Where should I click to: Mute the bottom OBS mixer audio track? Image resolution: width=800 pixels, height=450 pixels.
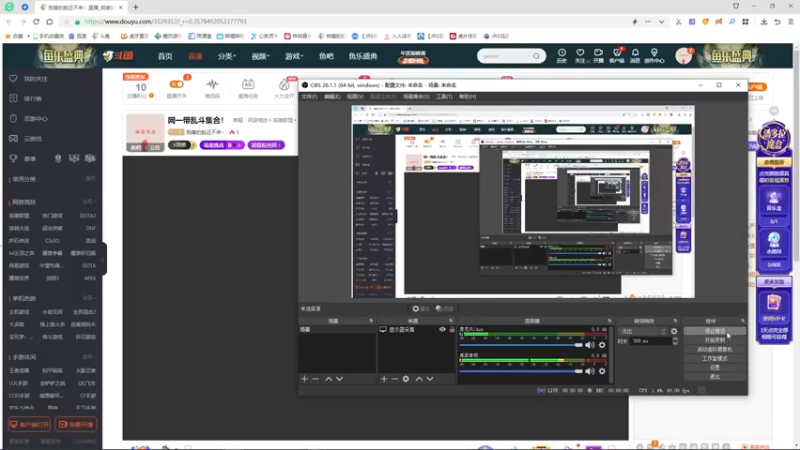point(590,371)
